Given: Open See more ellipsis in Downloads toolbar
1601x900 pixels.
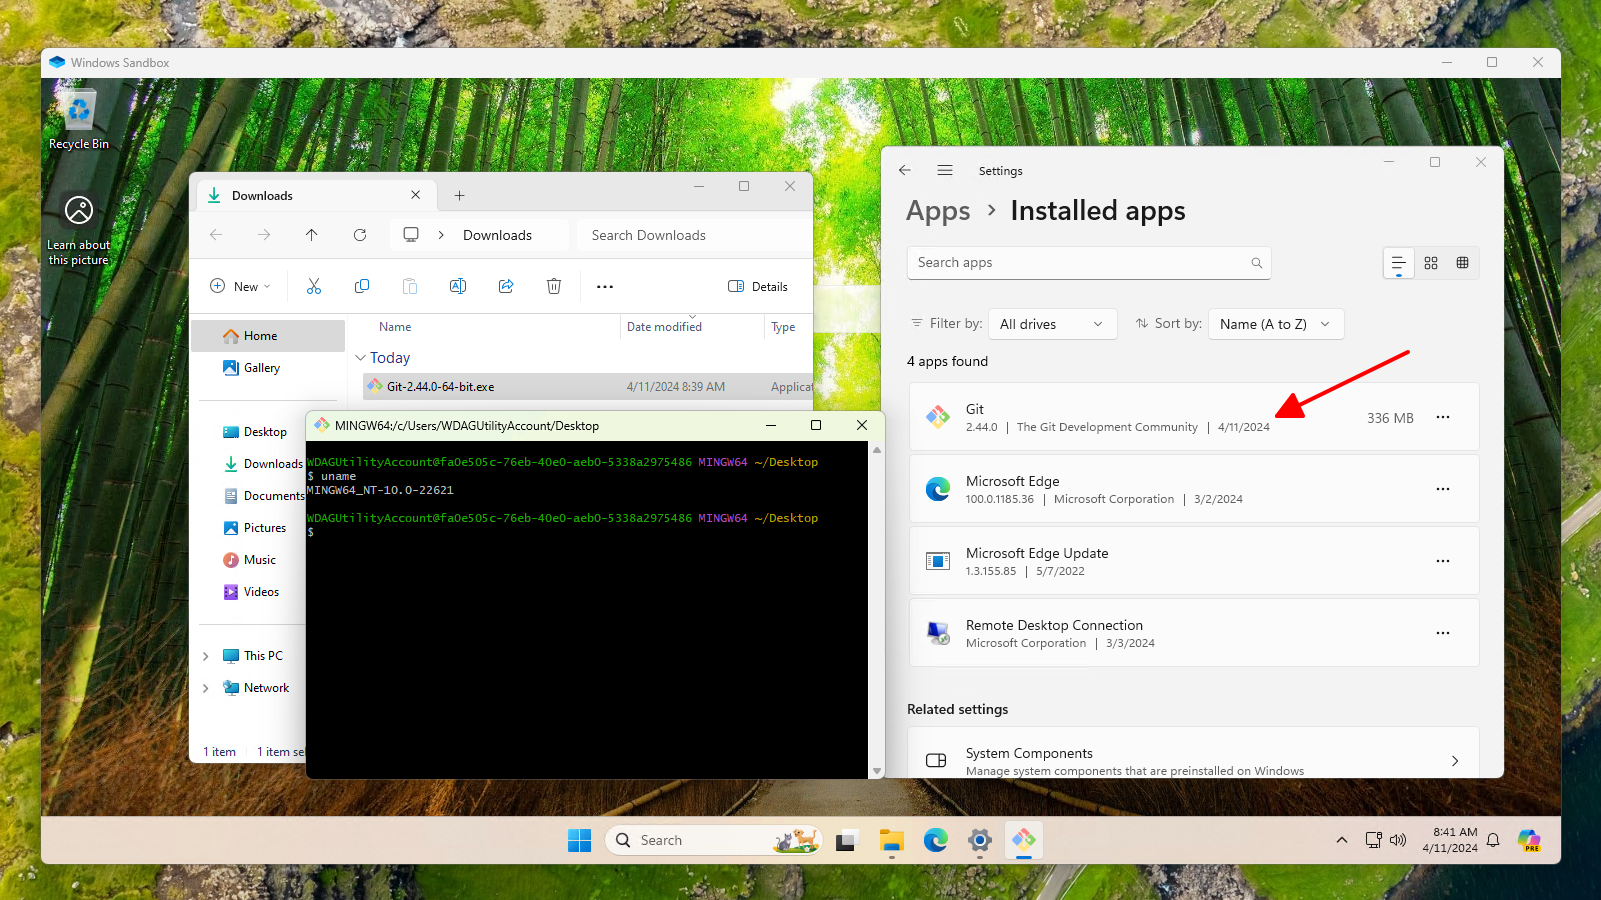Looking at the screenshot, I should 605,286.
